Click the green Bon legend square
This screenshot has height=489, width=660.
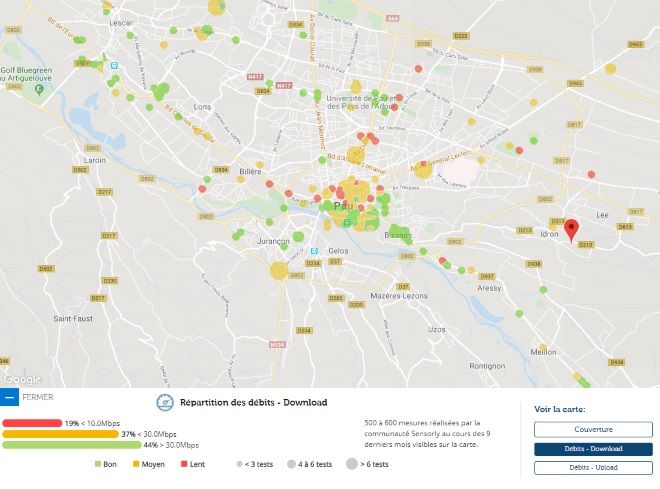(98, 464)
